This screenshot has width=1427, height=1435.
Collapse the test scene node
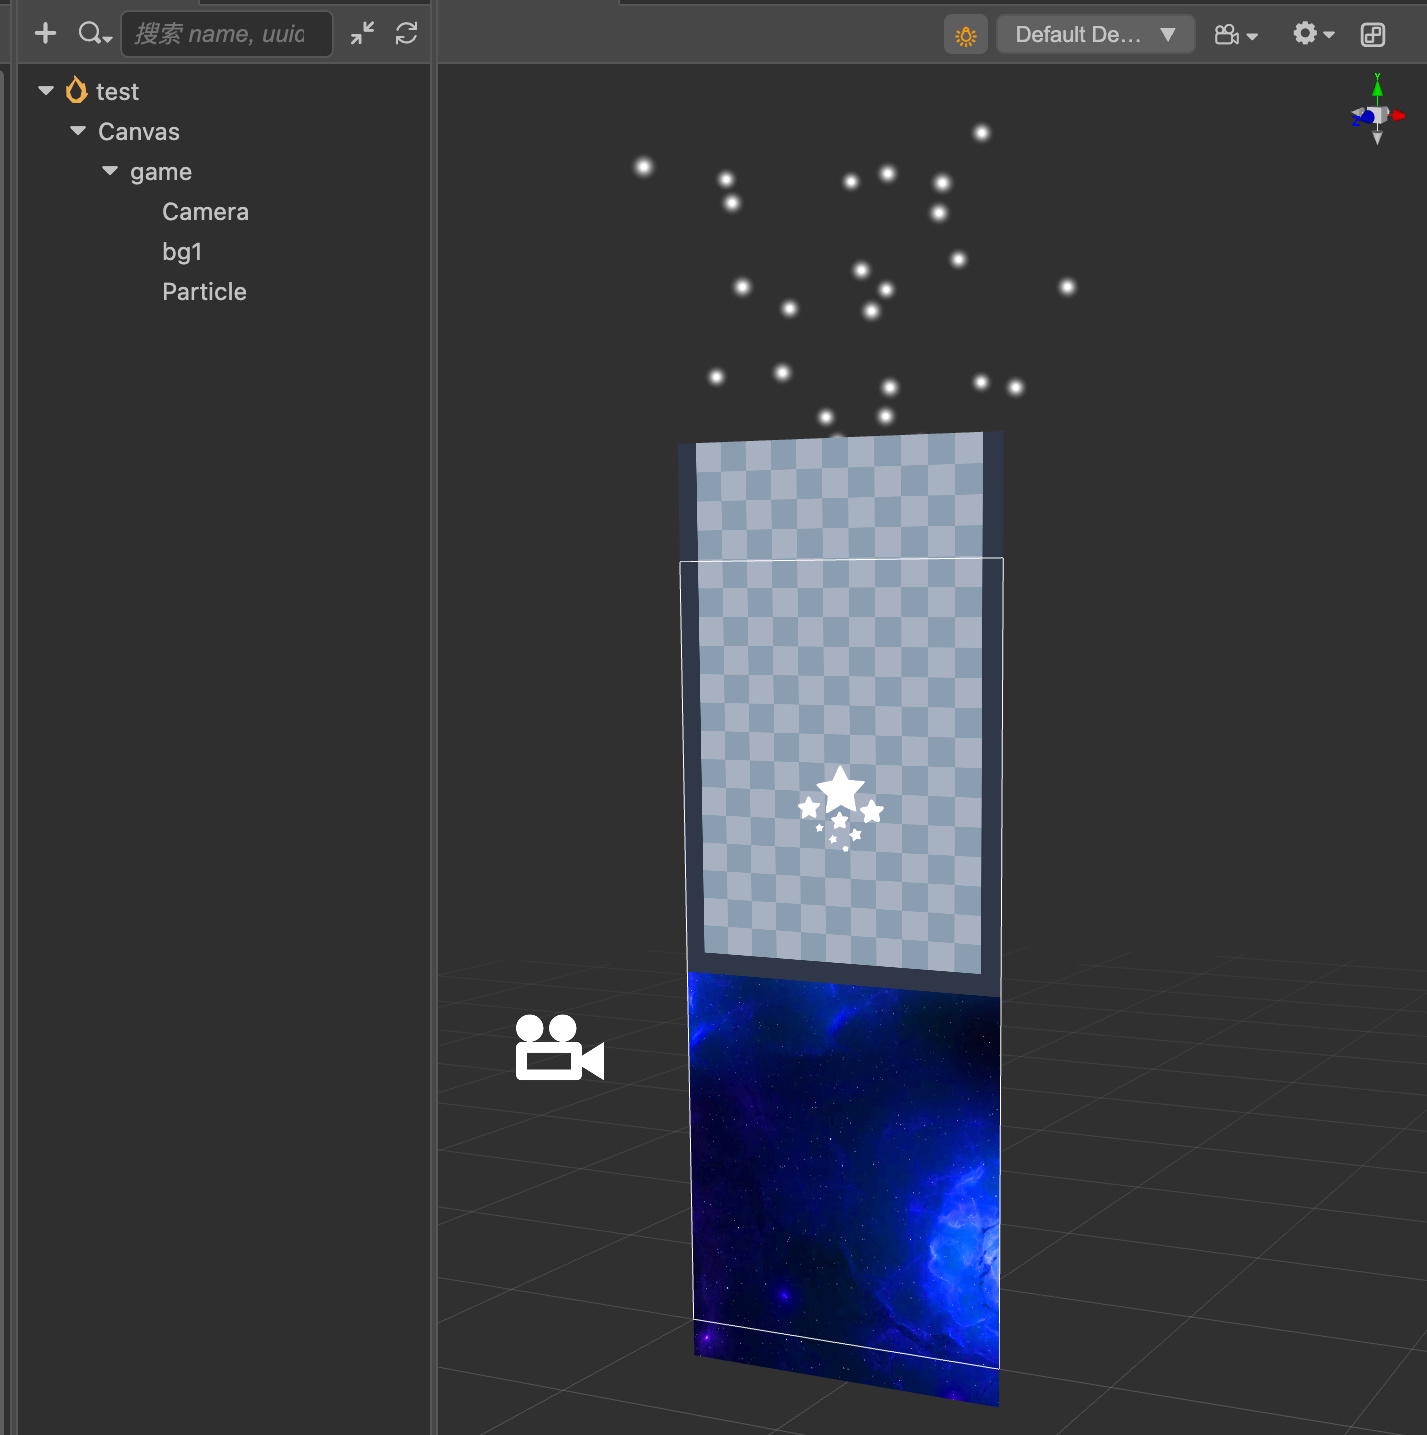(x=46, y=91)
